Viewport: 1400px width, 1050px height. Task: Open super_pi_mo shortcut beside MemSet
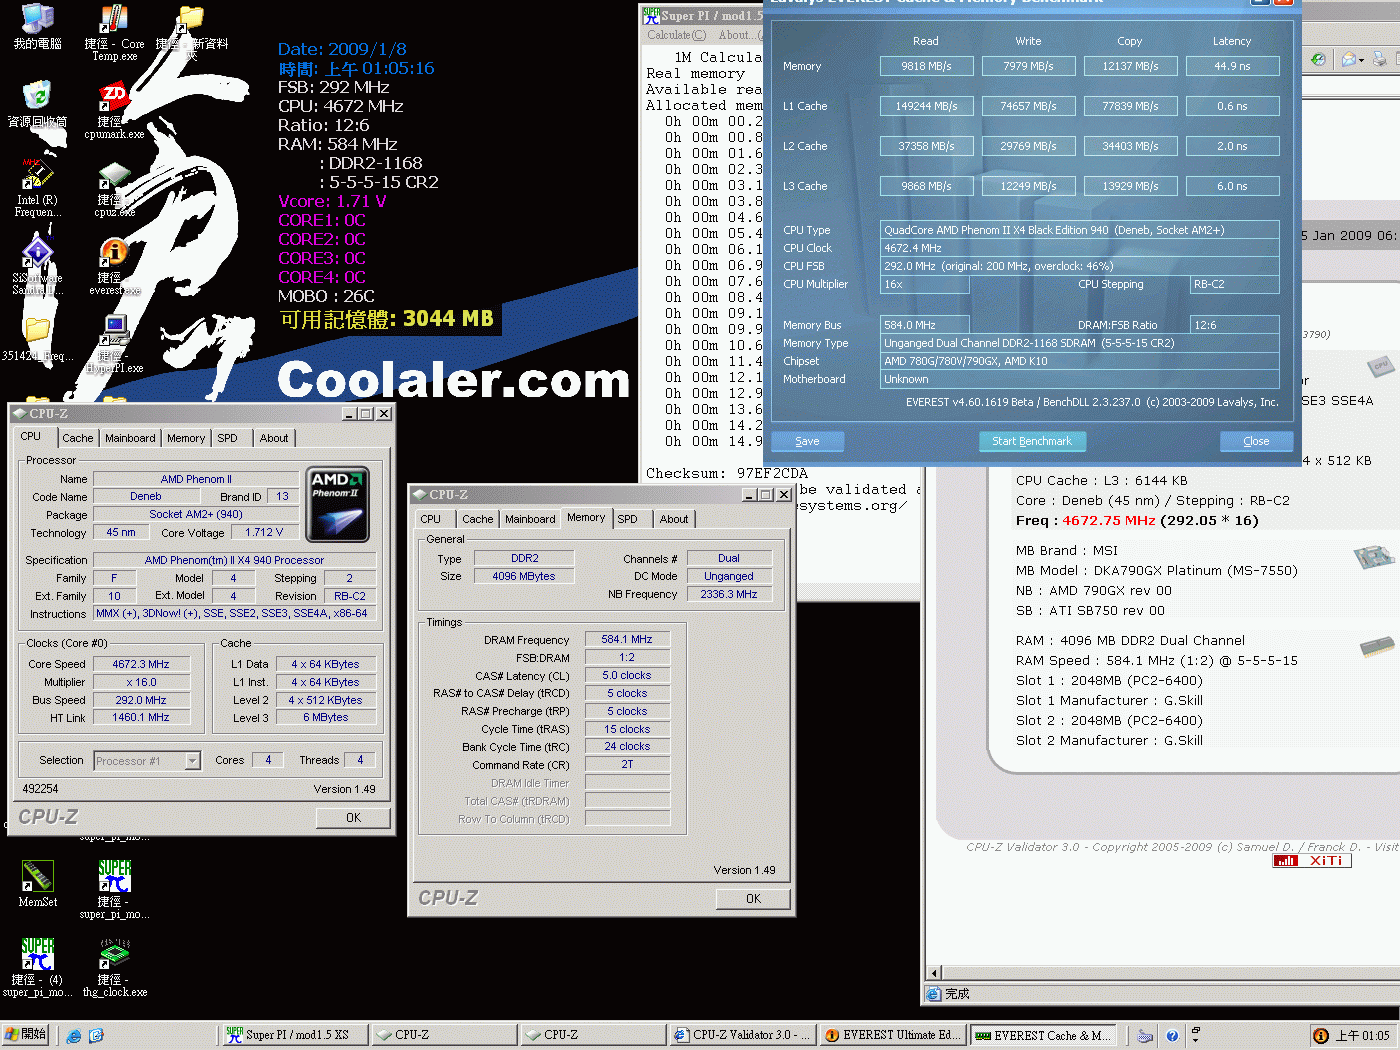click(114, 890)
